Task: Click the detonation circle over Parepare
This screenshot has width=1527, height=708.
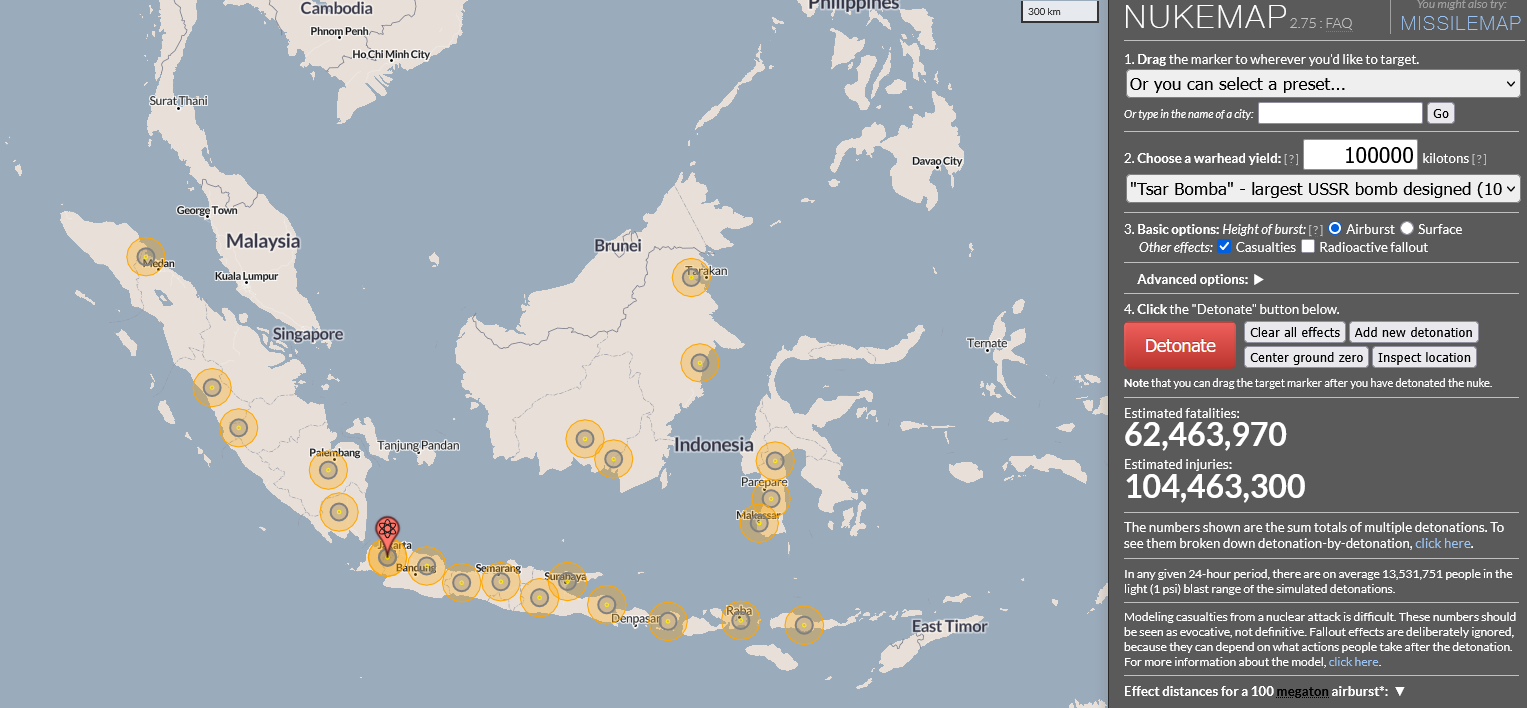Action: [x=771, y=497]
